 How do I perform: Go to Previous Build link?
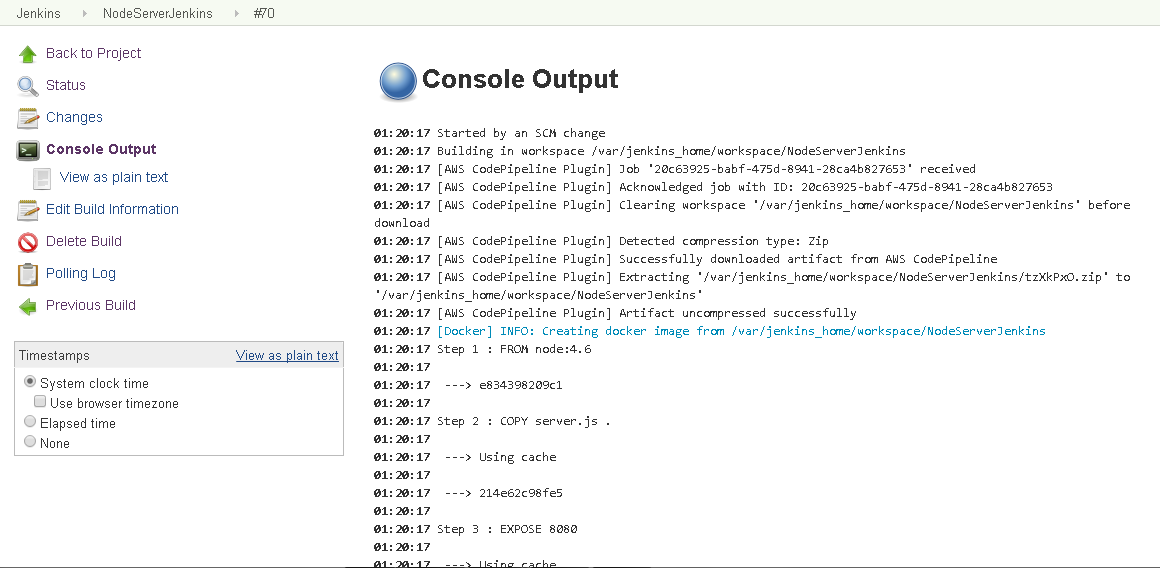pos(91,305)
